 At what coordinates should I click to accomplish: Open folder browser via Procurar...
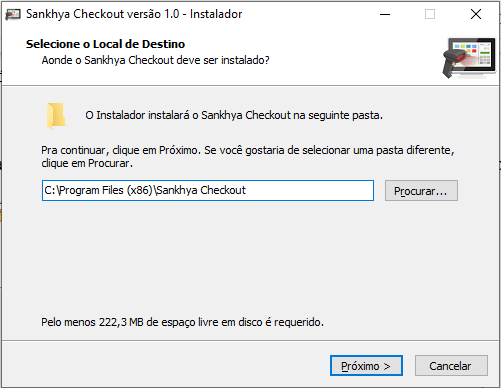tap(421, 191)
